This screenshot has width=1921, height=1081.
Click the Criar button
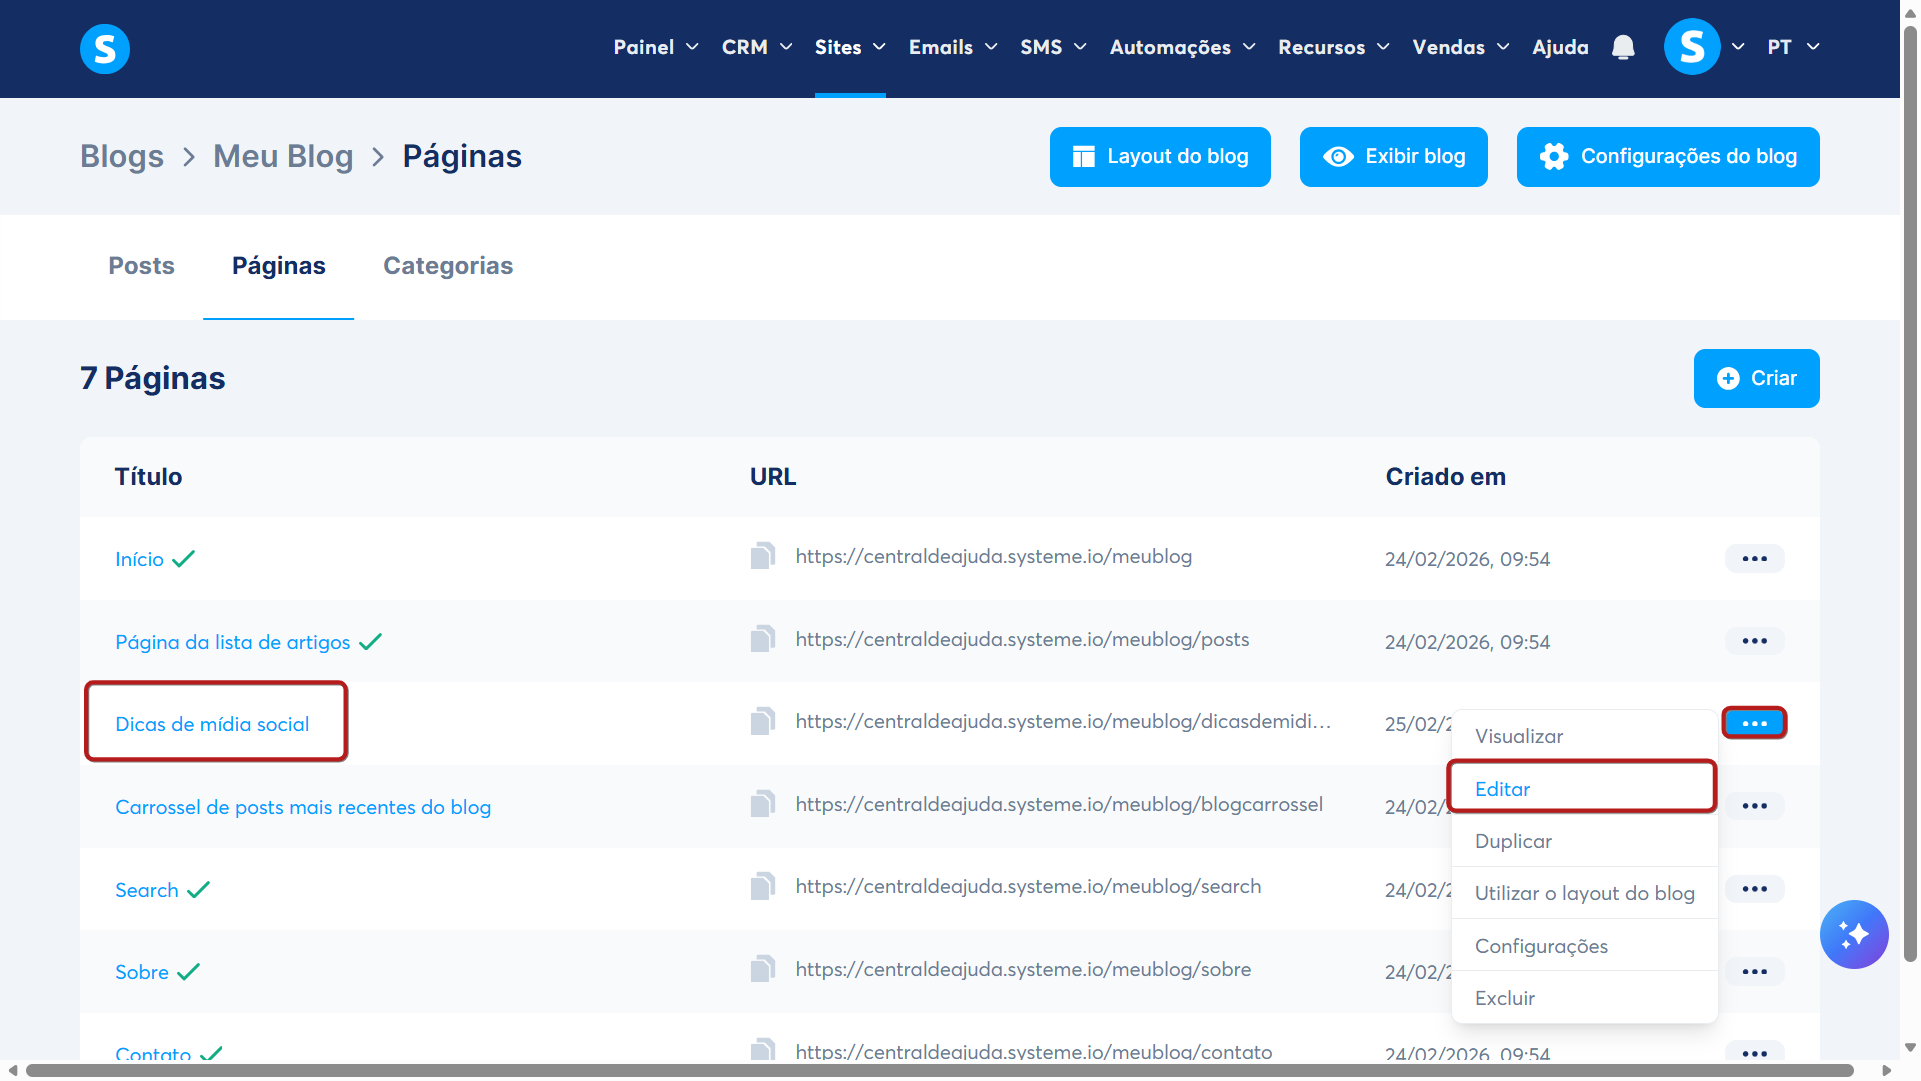pos(1756,378)
